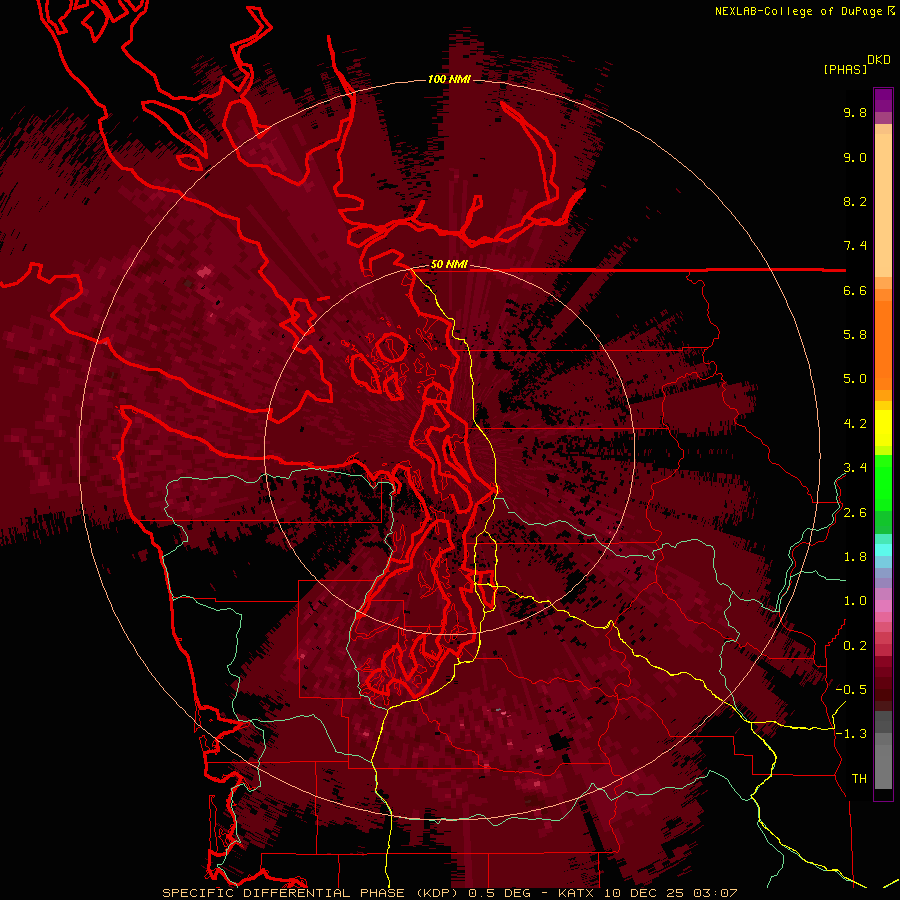Click the cyan segment of the color bar
This screenshot has width=900, height=900.
click(x=883, y=550)
